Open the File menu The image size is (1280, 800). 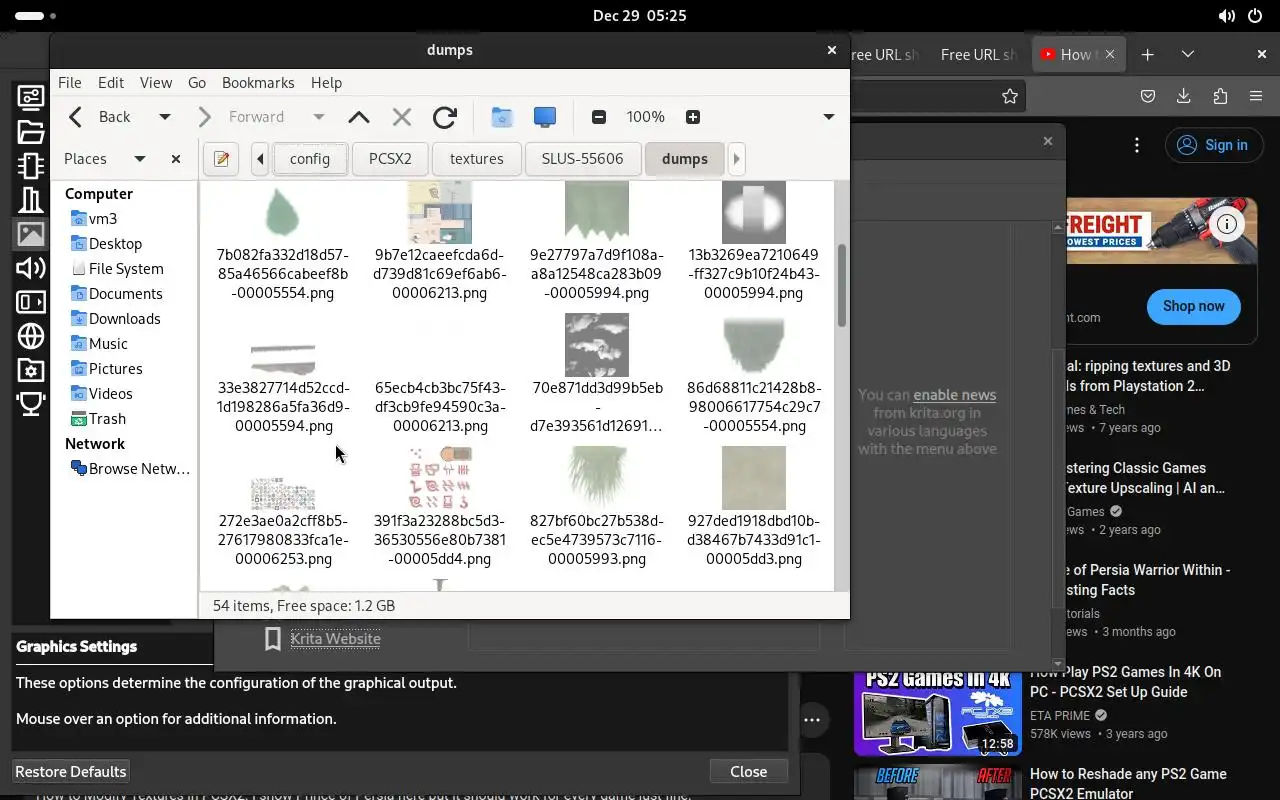tap(70, 83)
